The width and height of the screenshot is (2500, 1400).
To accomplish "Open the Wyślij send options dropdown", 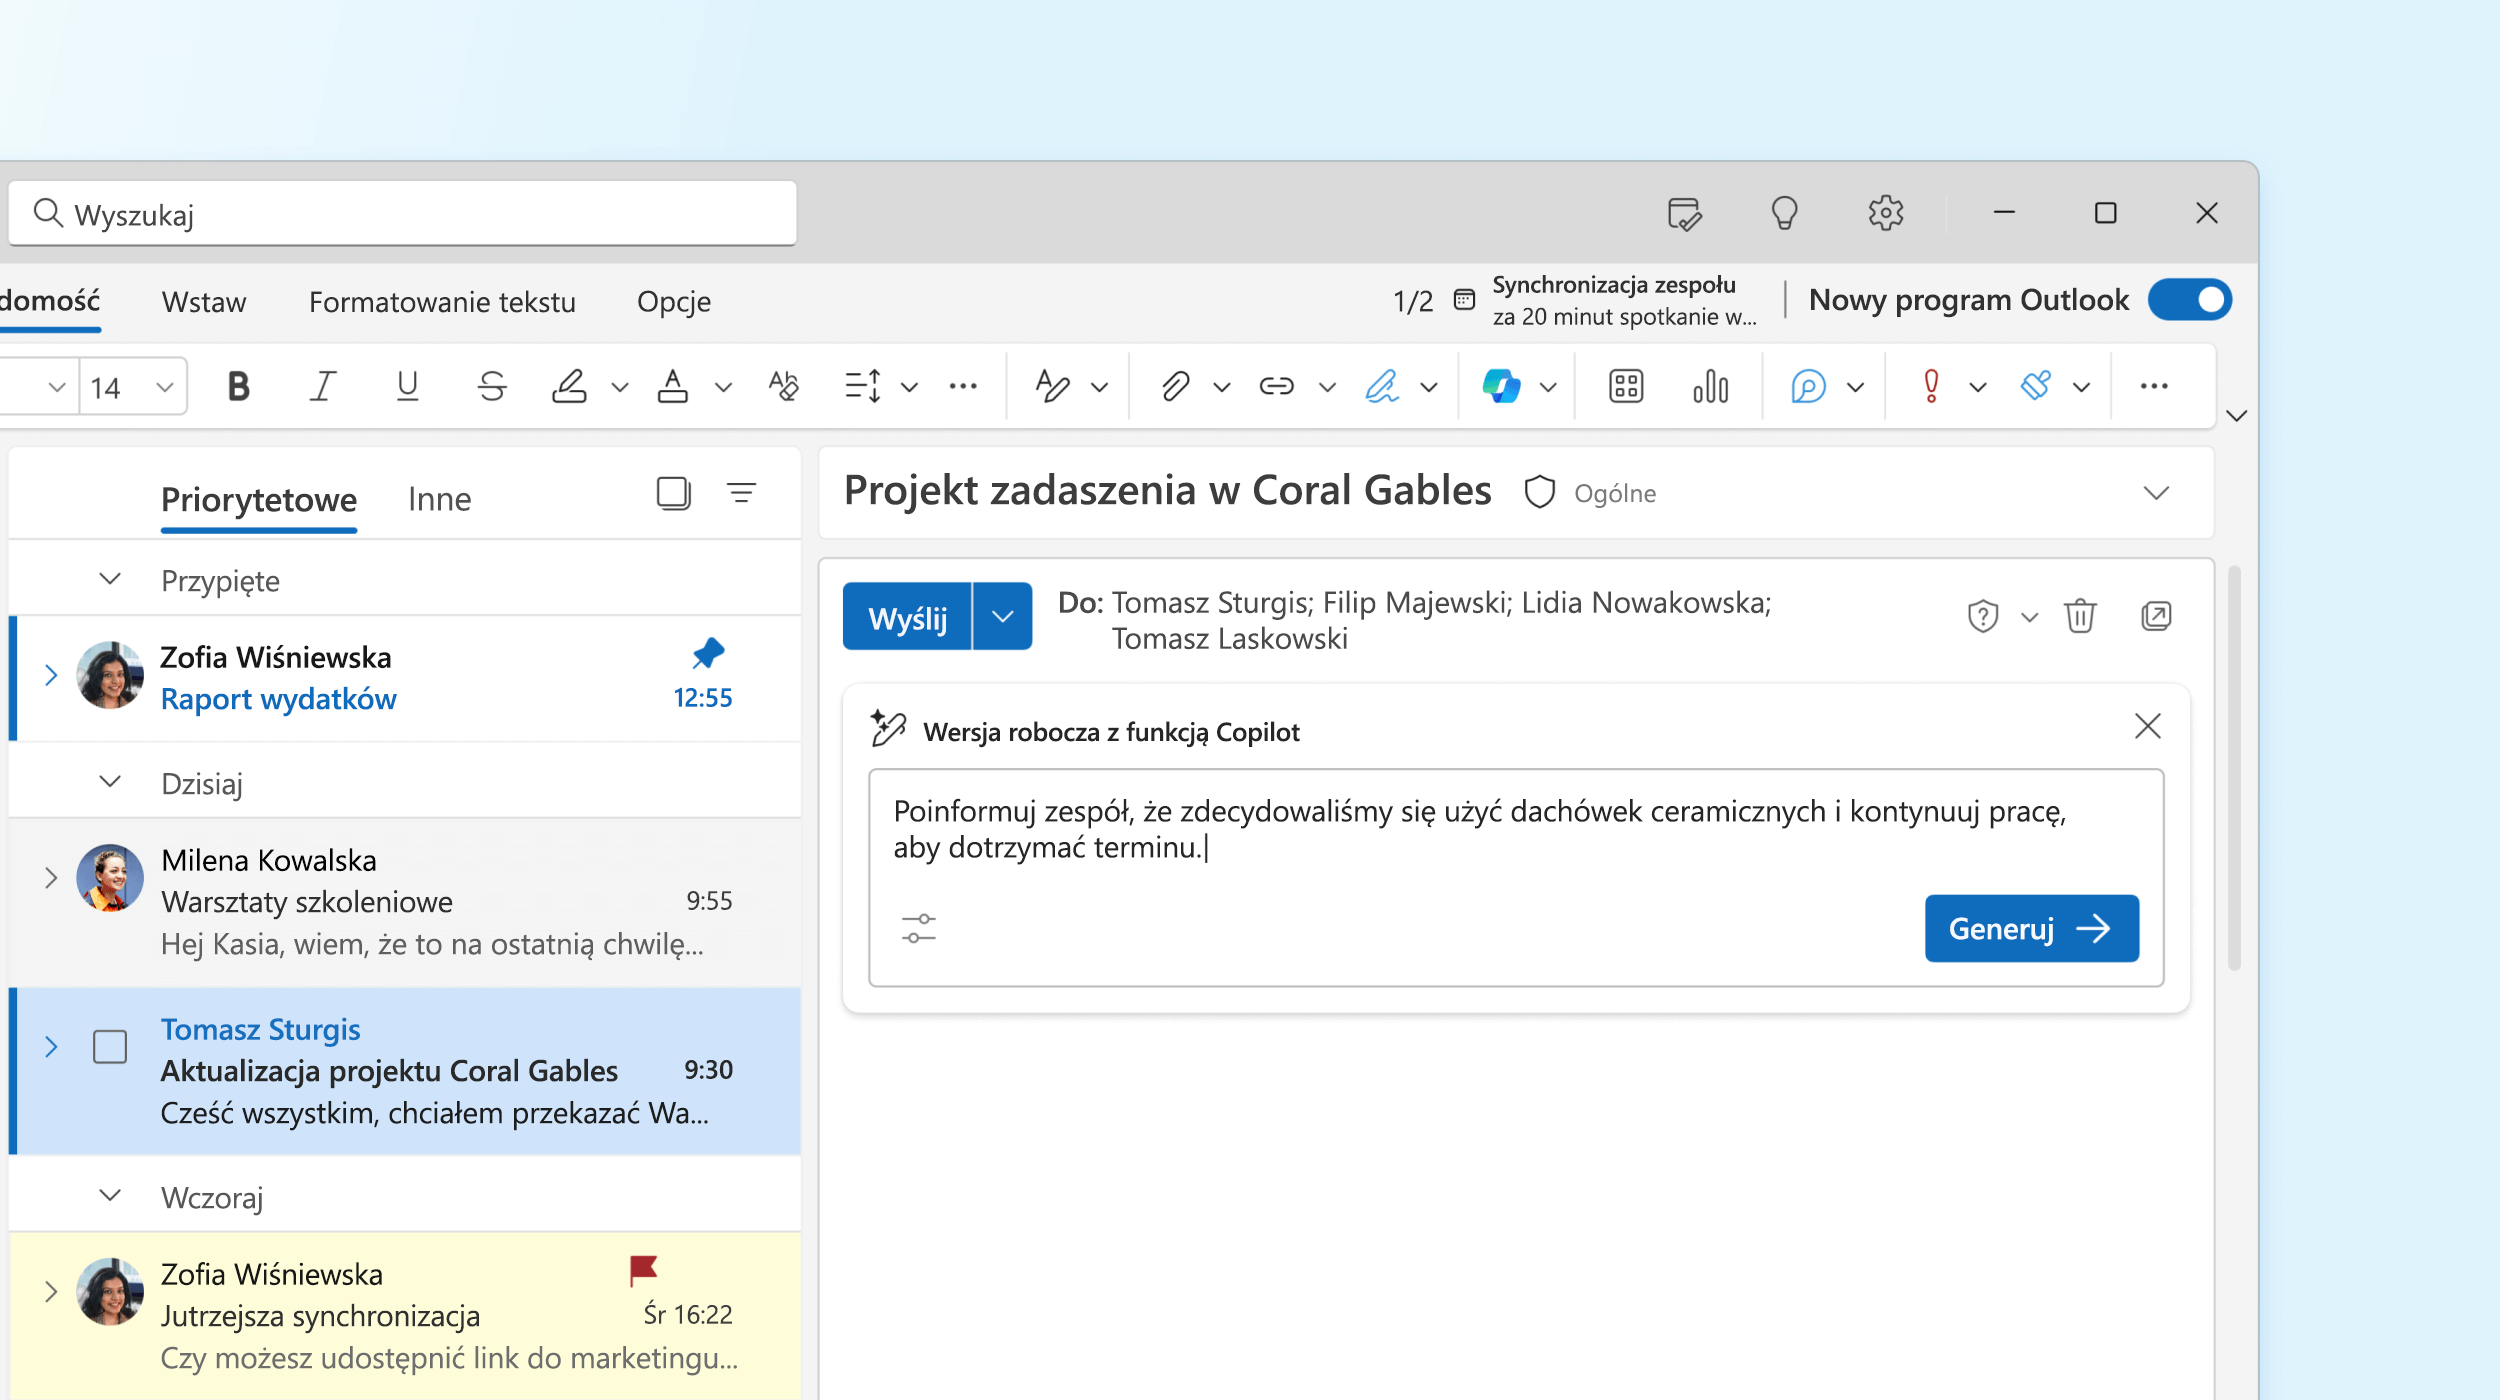I will pyautogui.click(x=1003, y=616).
